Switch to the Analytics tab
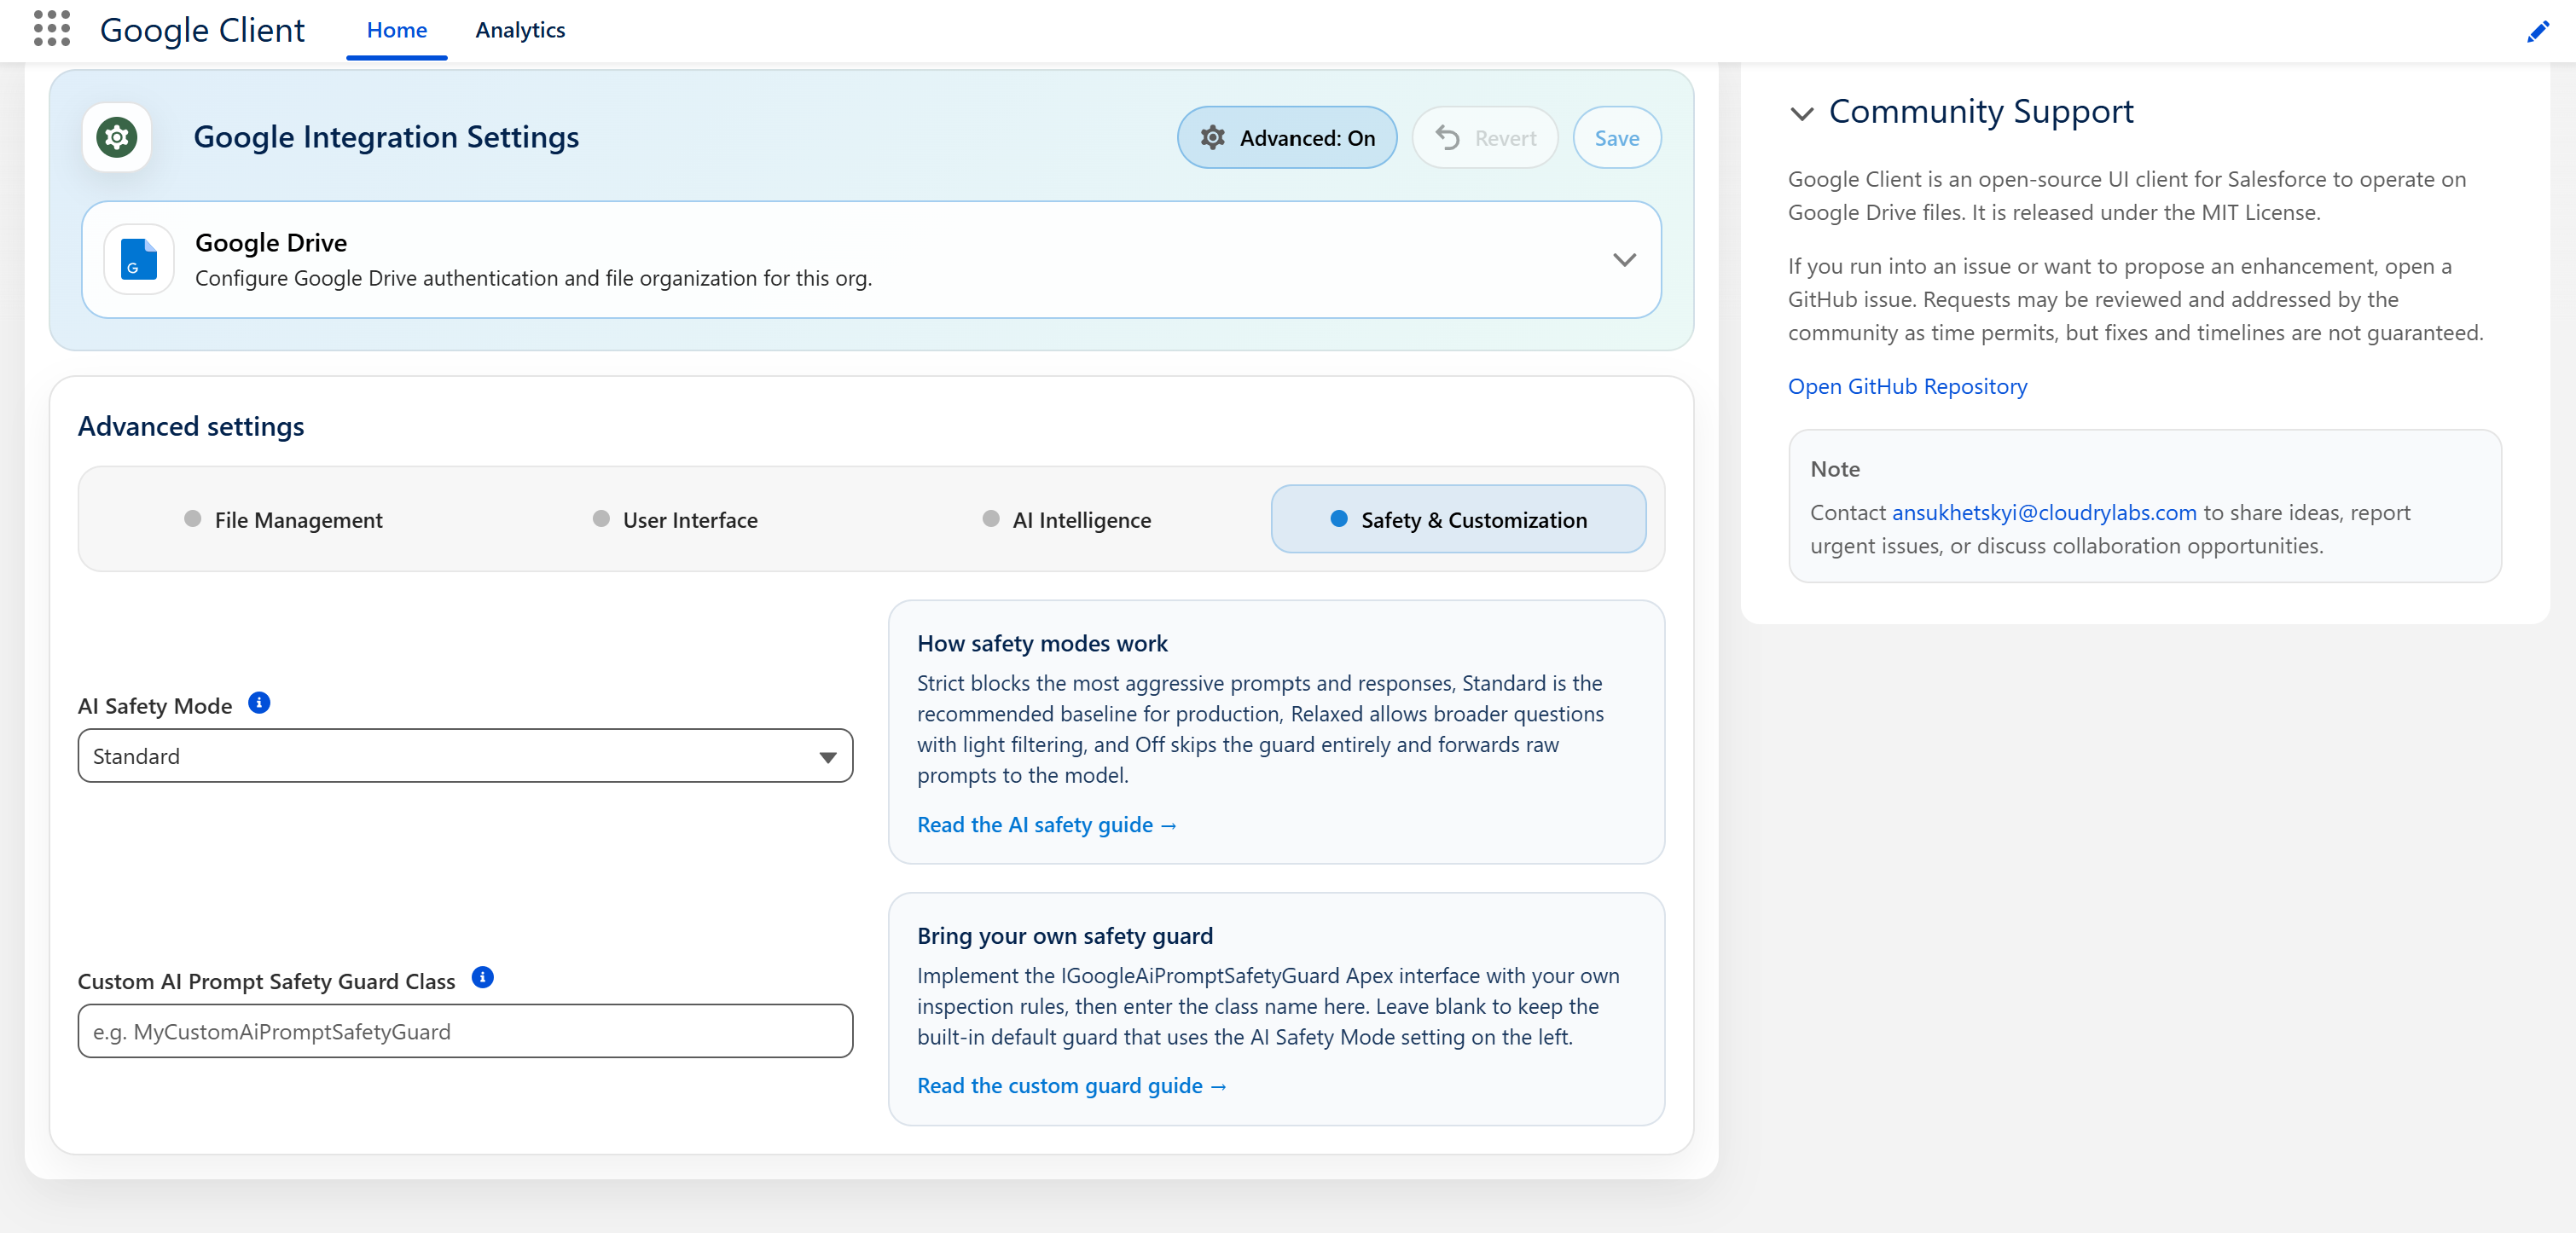 tap(520, 30)
